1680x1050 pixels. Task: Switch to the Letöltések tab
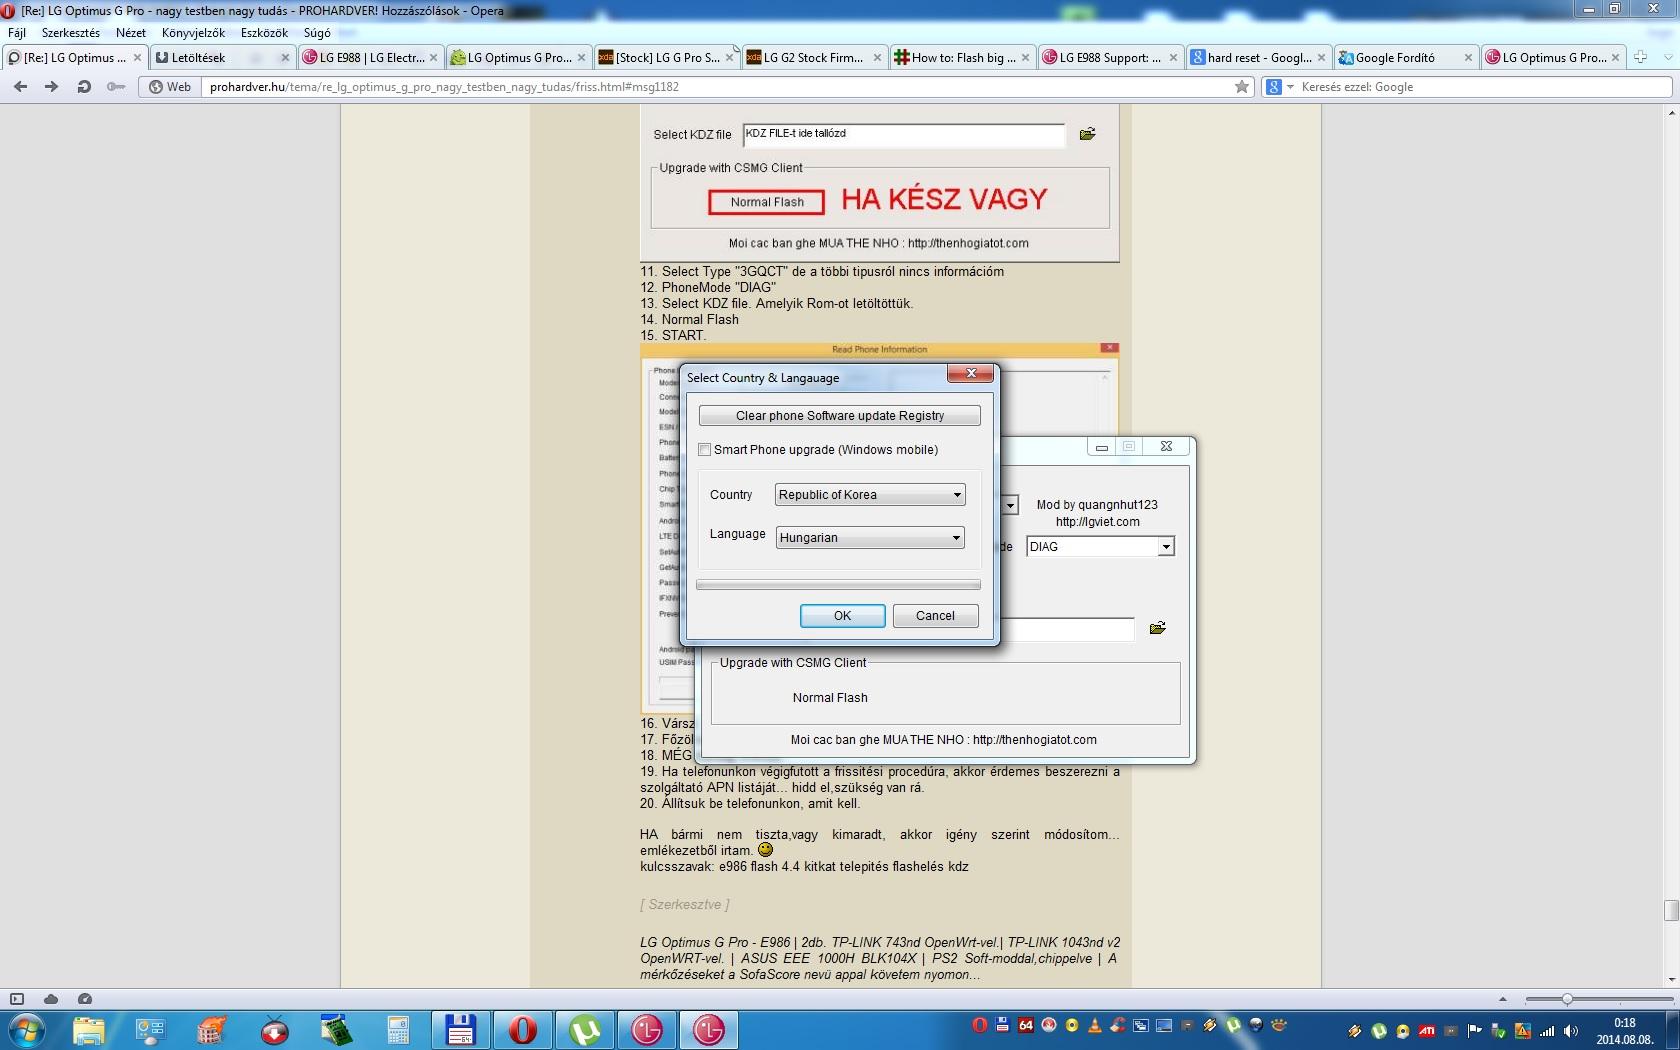click(x=223, y=57)
